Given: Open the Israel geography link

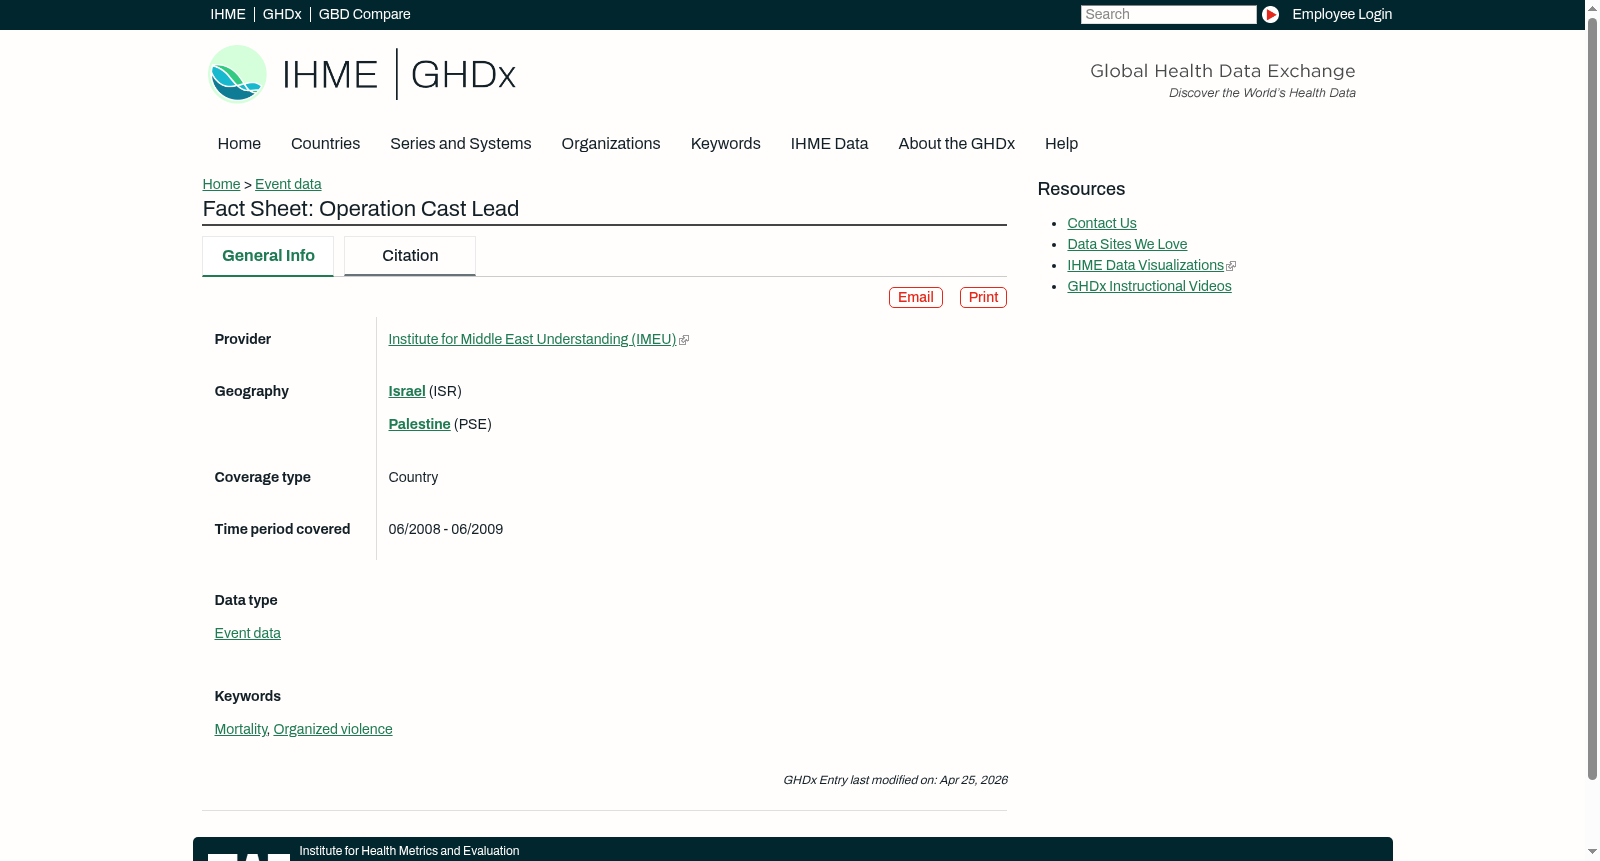Looking at the screenshot, I should [x=407, y=391].
